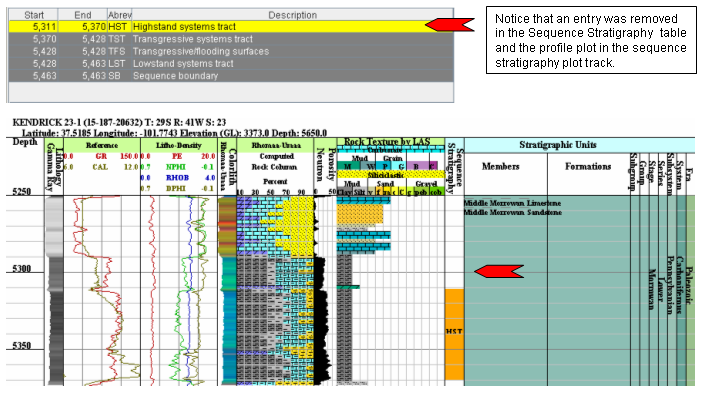Select the Lowstand systems tract row

pos(231,64)
